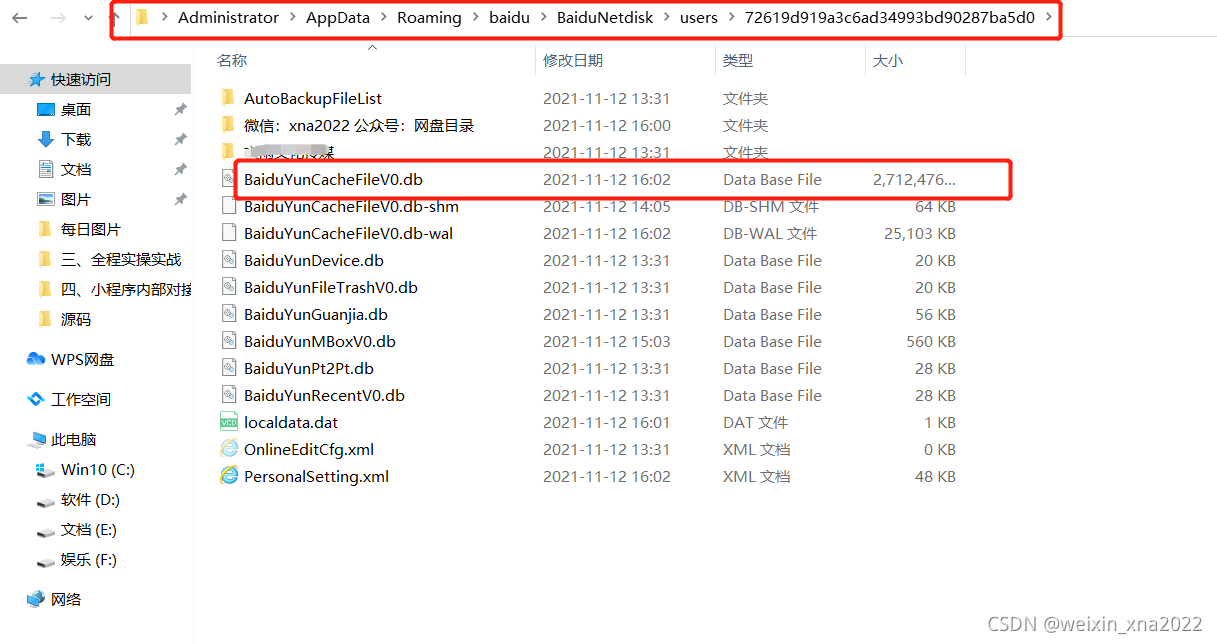Open 文档 in quick access

[x=76, y=169]
